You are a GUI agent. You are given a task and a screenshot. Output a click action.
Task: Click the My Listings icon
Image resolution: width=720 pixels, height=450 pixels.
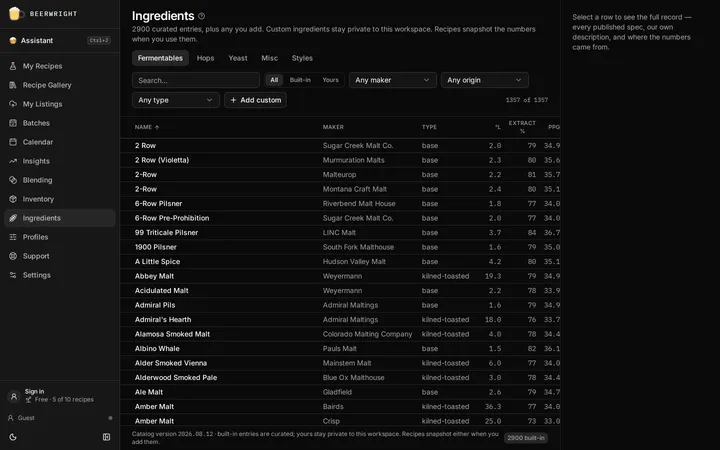pos(13,104)
